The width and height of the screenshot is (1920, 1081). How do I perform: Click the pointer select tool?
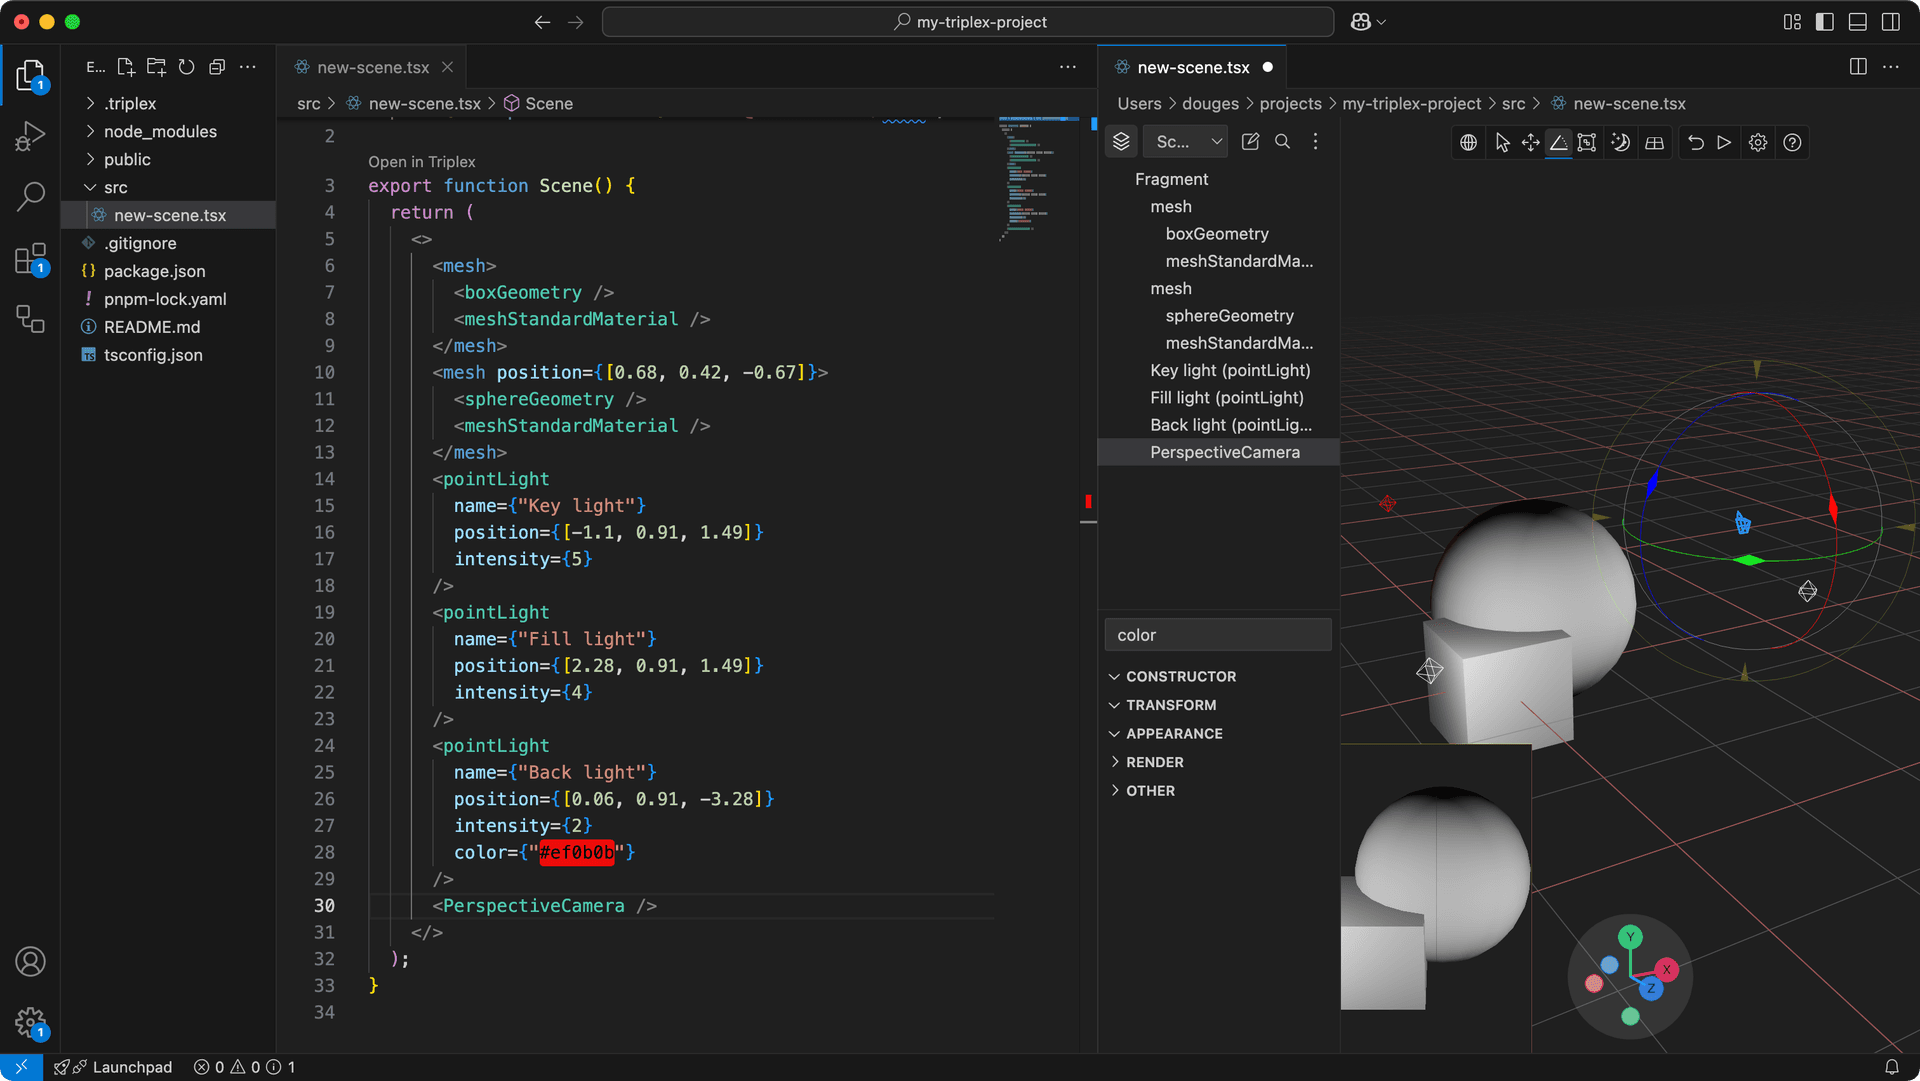point(1502,143)
